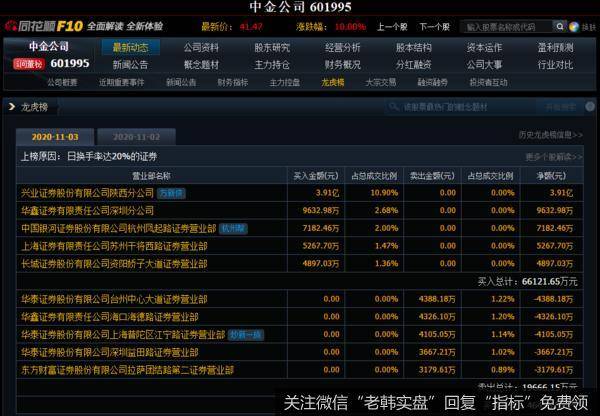Open the 主力持仓 menu tab
This screenshot has width=600, height=416.
tap(272, 65)
